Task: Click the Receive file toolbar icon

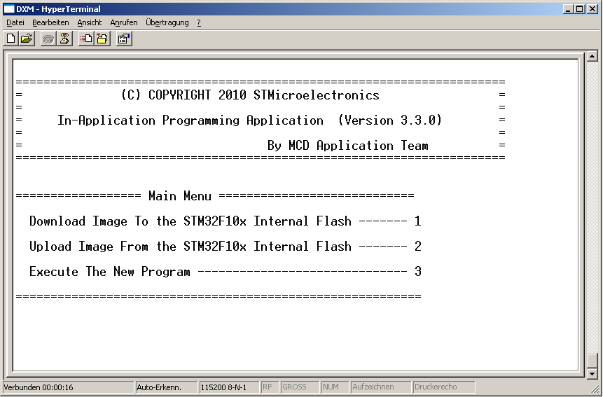Action: click(102, 38)
